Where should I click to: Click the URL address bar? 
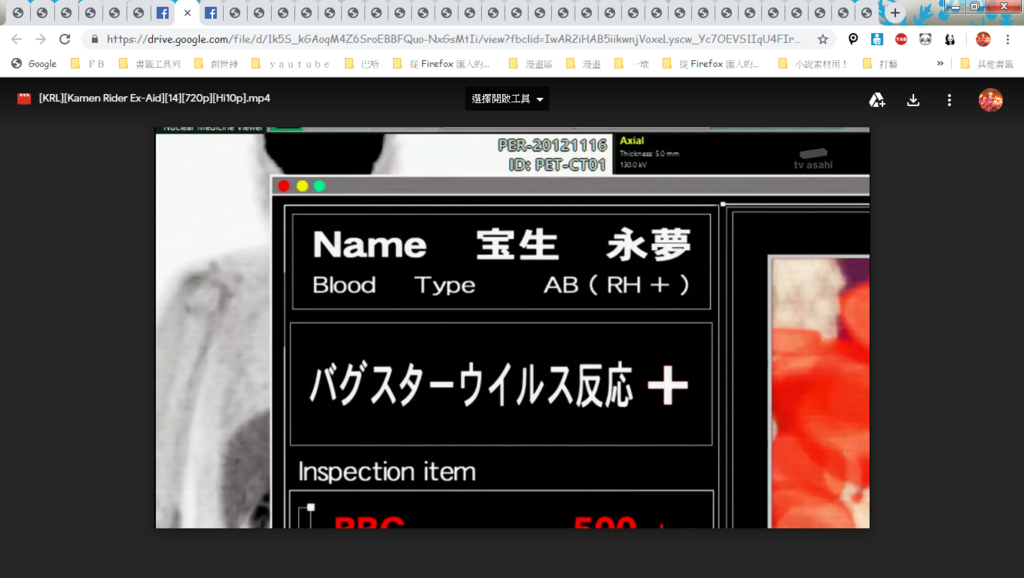click(x=454, y=39)
